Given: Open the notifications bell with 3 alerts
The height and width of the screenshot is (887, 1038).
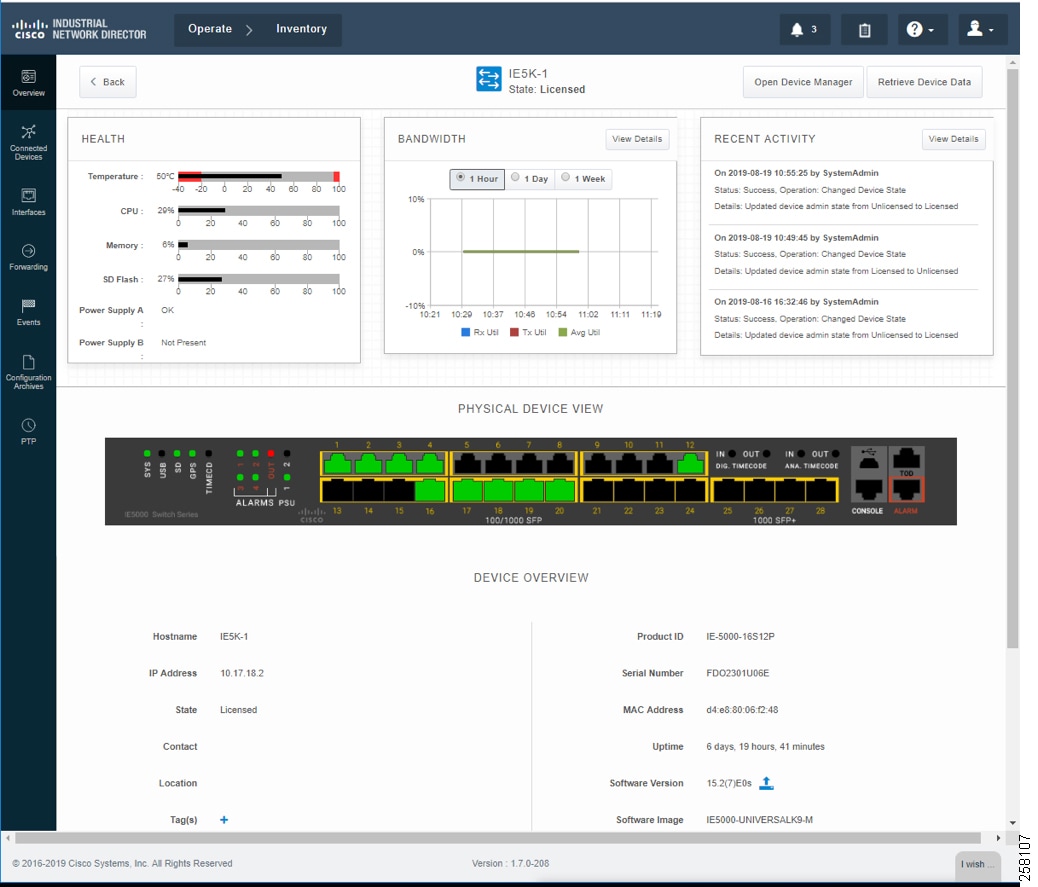Looking at the screenshot, I should point(804,30).
